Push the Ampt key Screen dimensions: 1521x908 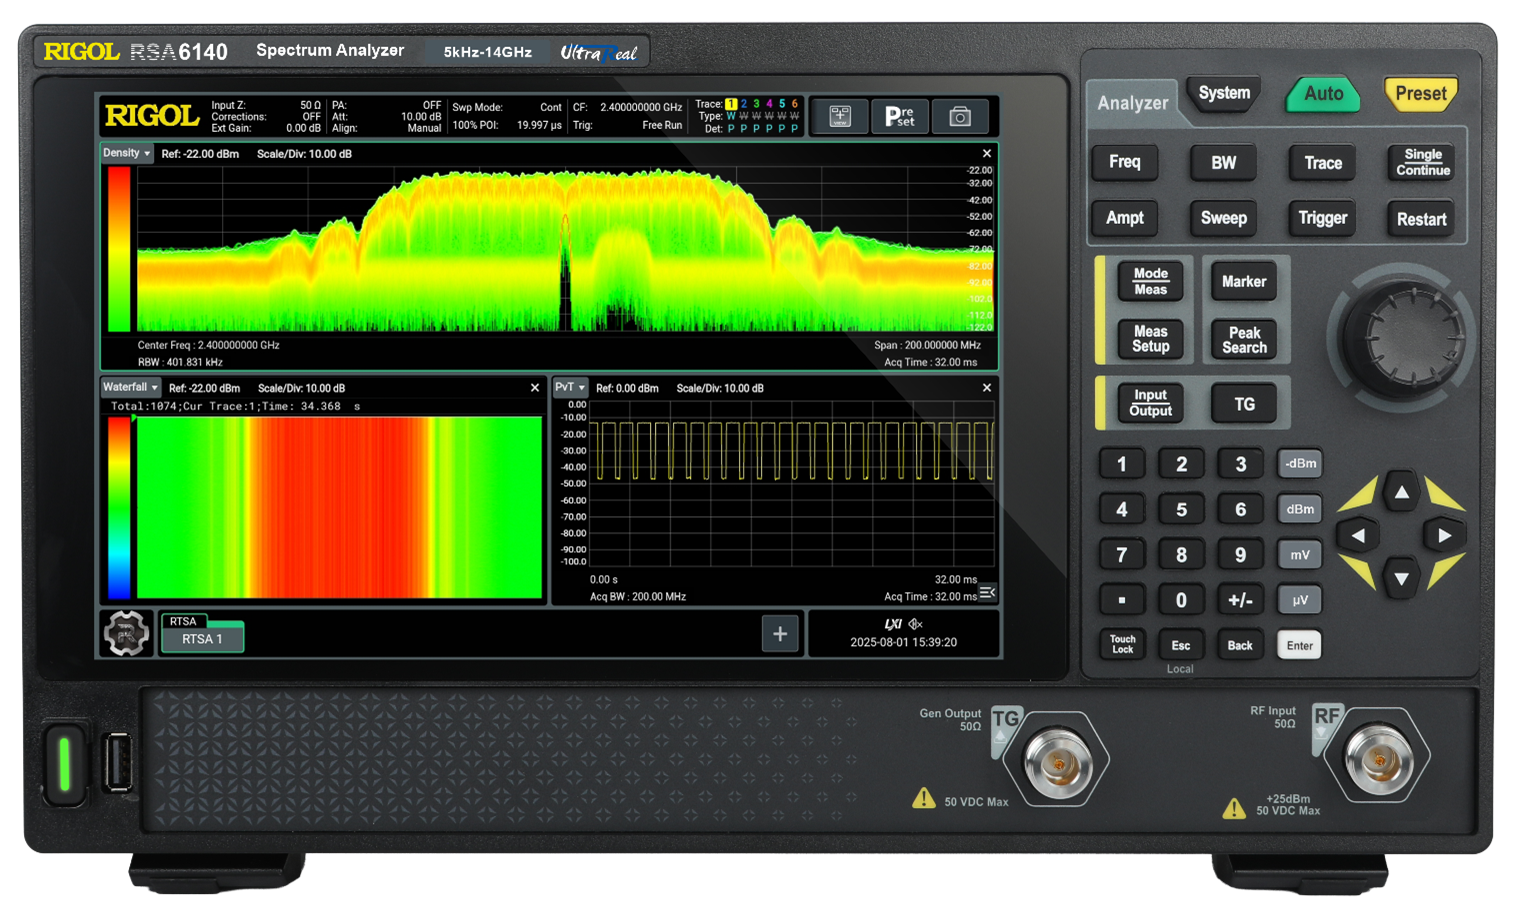[x=1125, y=218]
